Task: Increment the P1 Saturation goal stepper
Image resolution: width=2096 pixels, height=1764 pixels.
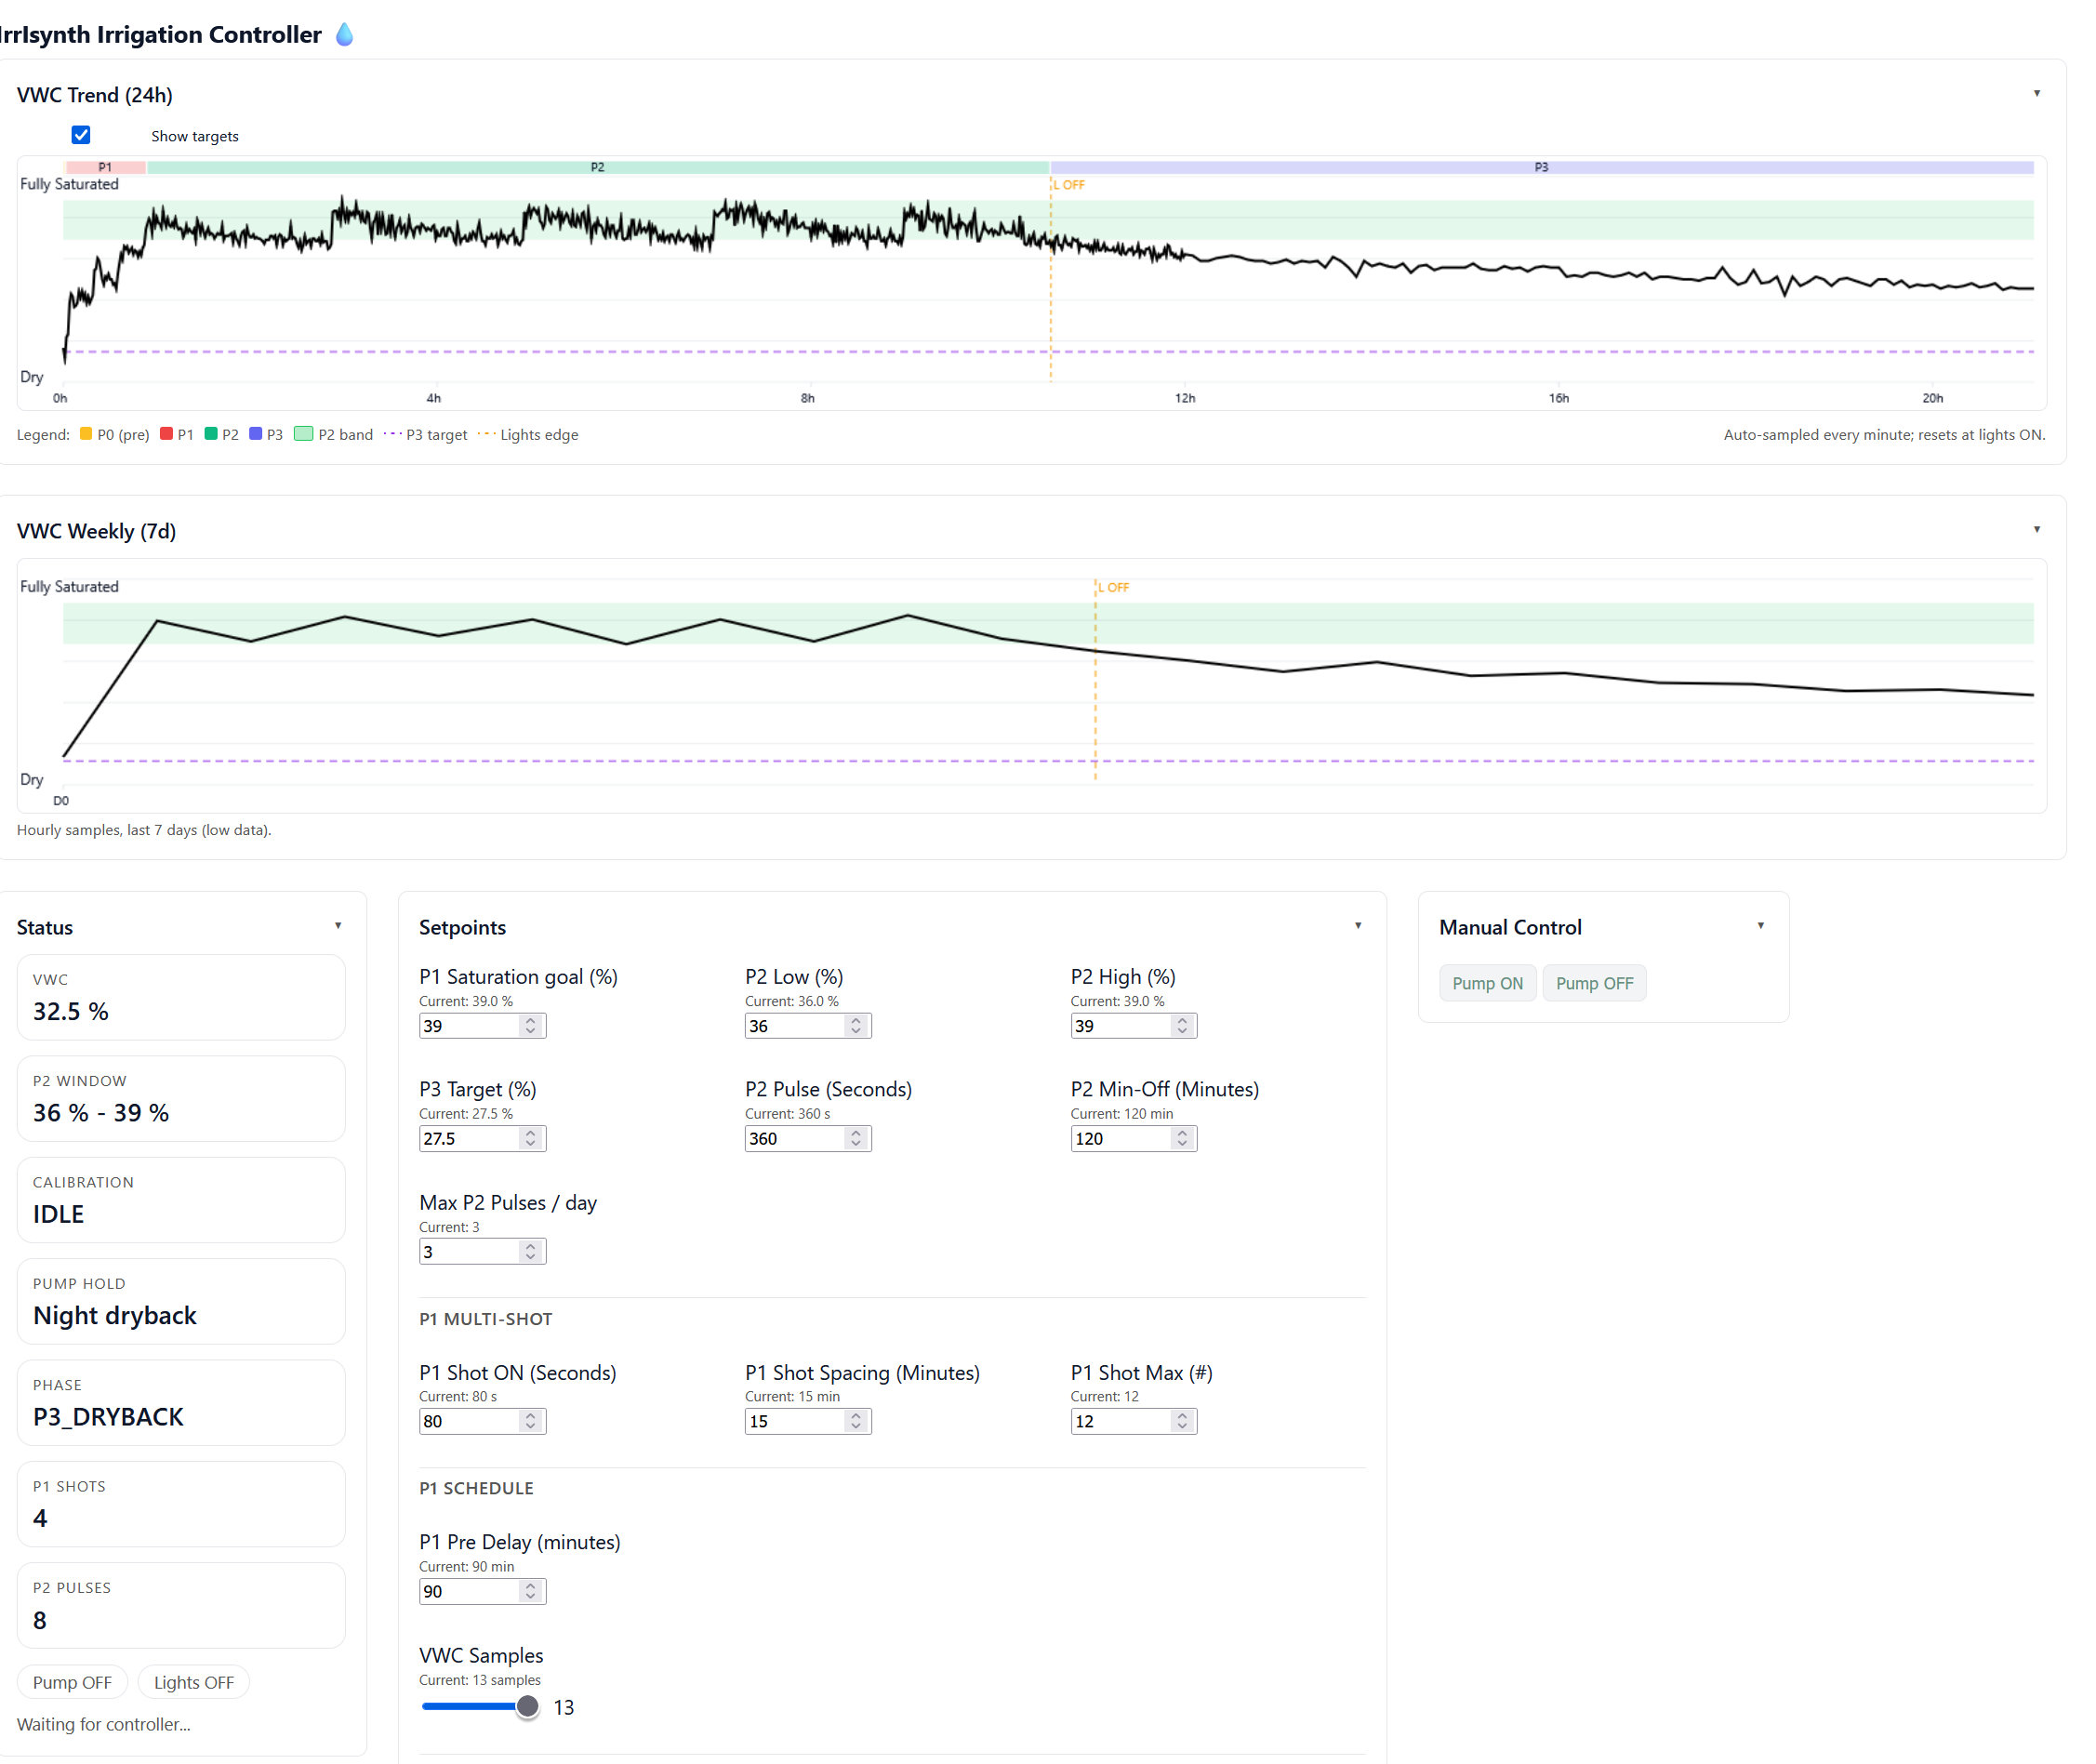Action: (x=531, y=1020)
